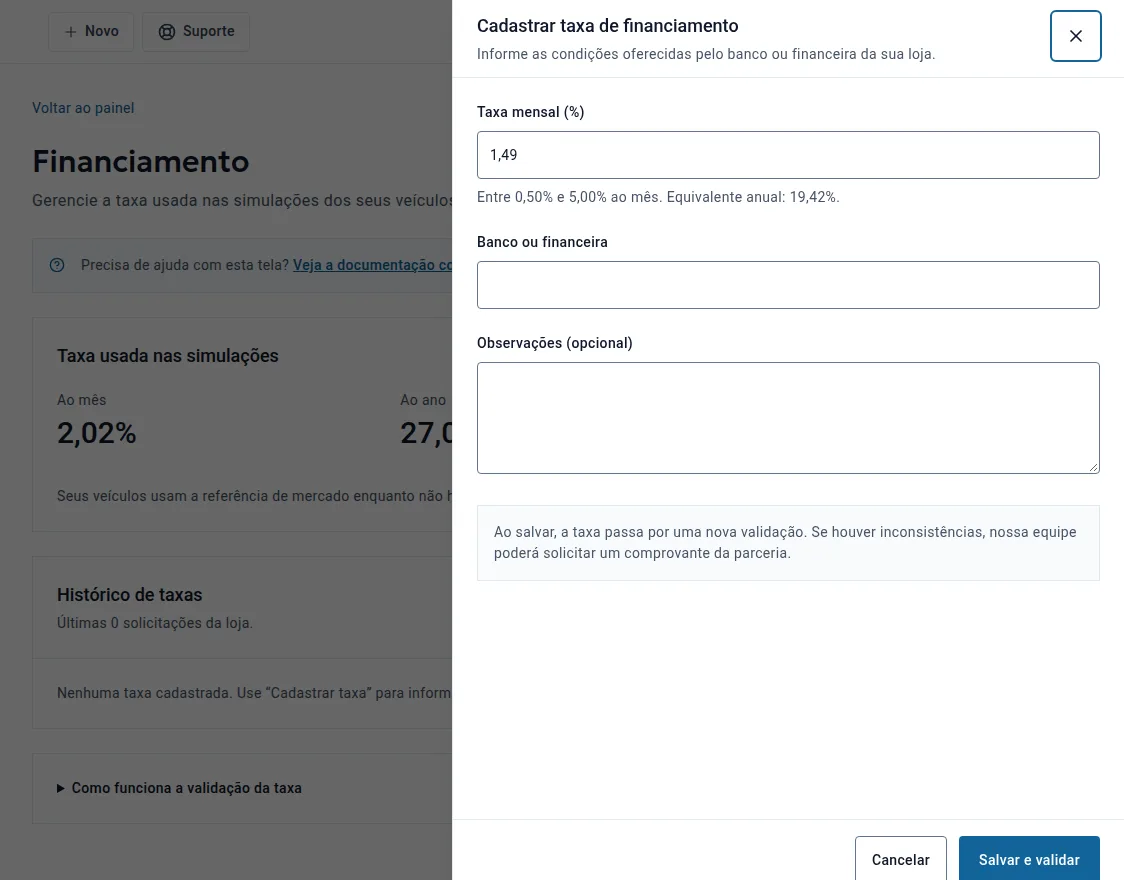
Task: Click the disclosure triangle before Como funciona
Action: pyautogui.click(x=61, y=788)
